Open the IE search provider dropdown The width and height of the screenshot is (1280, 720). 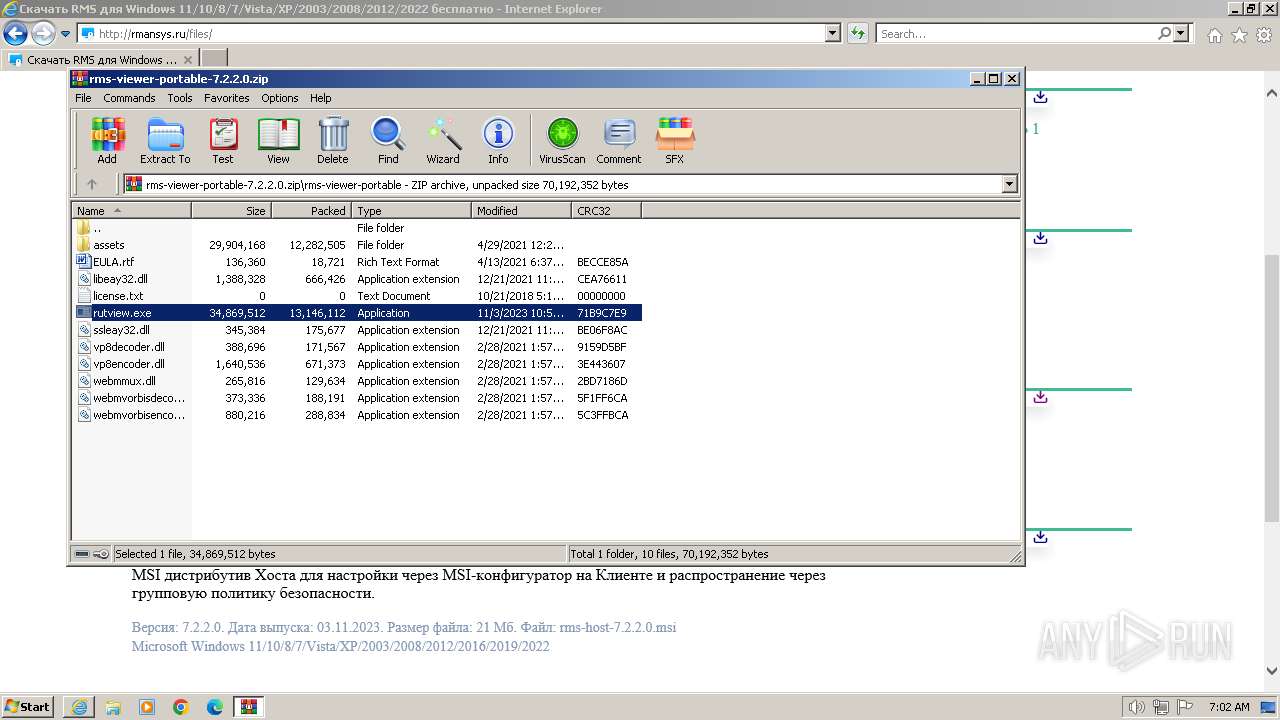(1181, 34)
